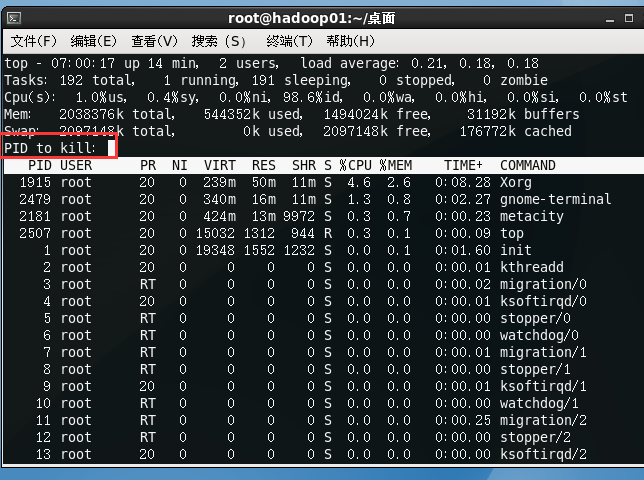The height and width of the screenshot is (480, 644).
Task: Maximize the terminal window
Action: coord(629,18)
